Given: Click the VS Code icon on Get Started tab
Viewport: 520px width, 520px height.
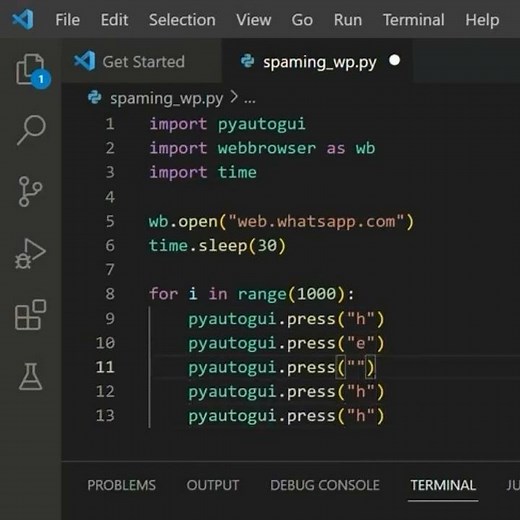Looking at the screenshot, I should 84,61.
